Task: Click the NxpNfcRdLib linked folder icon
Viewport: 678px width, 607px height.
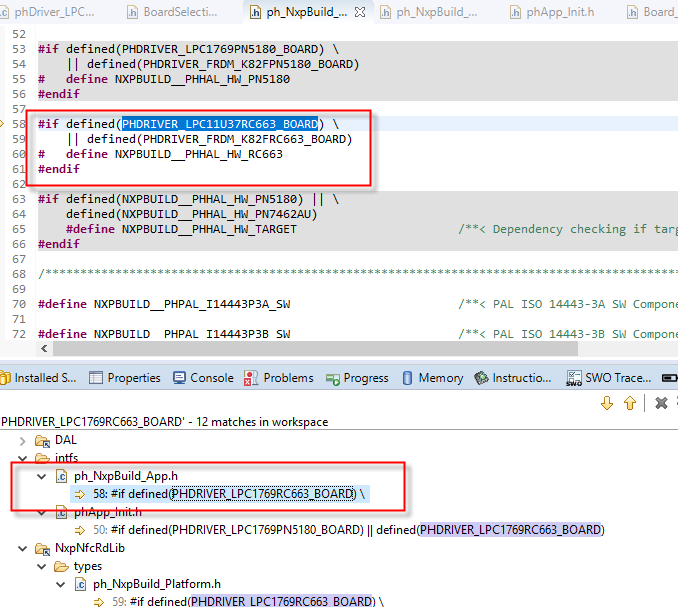Action: (x=42, y=549)
